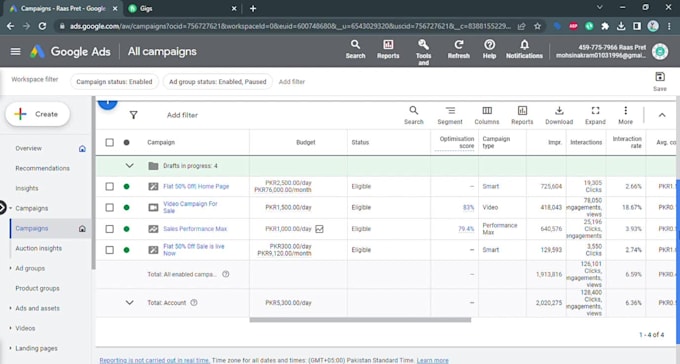The height and width of the screenshot is (364, 680).
Task: Open Recommendations in the sidebar
Action: 42,168
